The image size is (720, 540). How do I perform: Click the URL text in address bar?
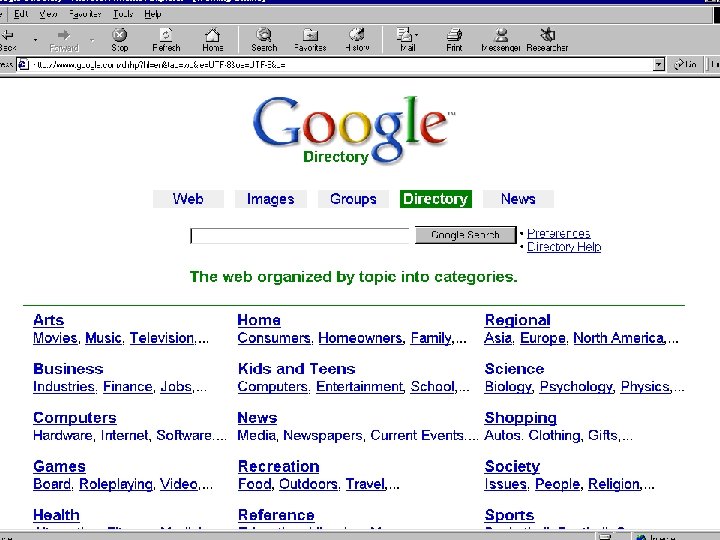pos(159,65)
